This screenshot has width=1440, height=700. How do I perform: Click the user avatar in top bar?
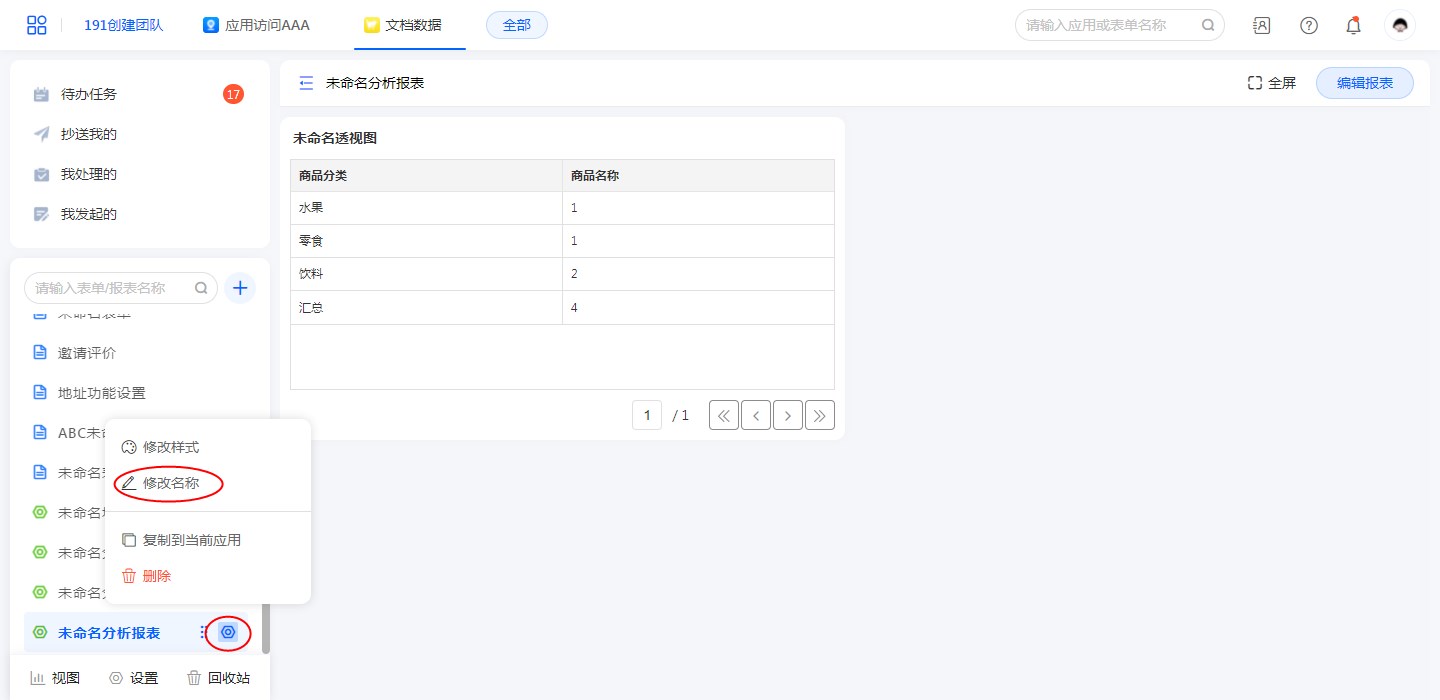coord(1399,25)
